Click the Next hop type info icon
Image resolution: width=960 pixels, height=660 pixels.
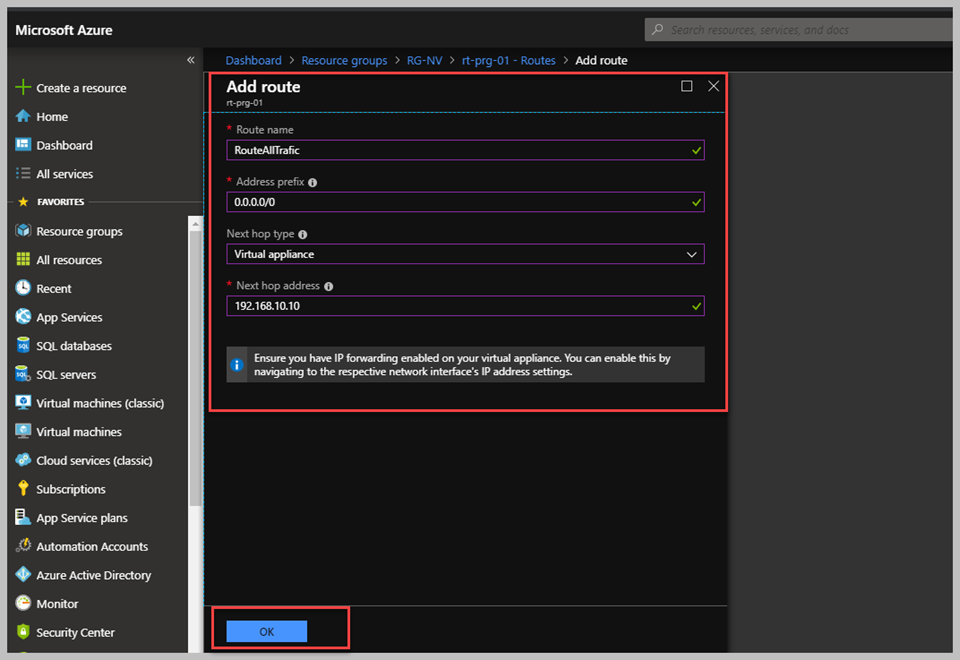click(302, 234)
